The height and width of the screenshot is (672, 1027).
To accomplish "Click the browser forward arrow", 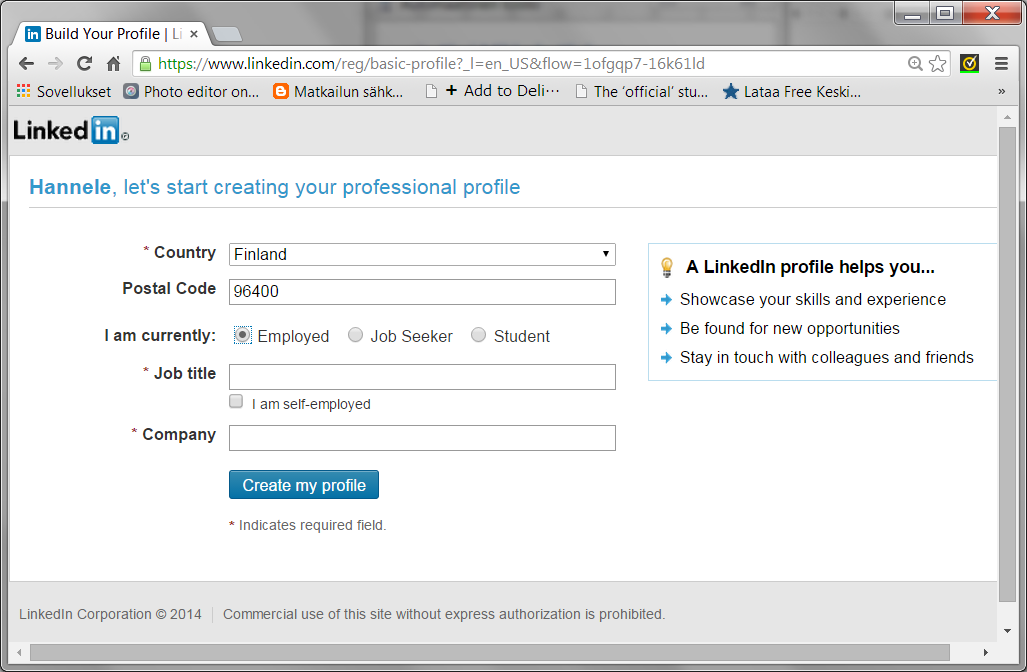I will click(x=55, y=64).
